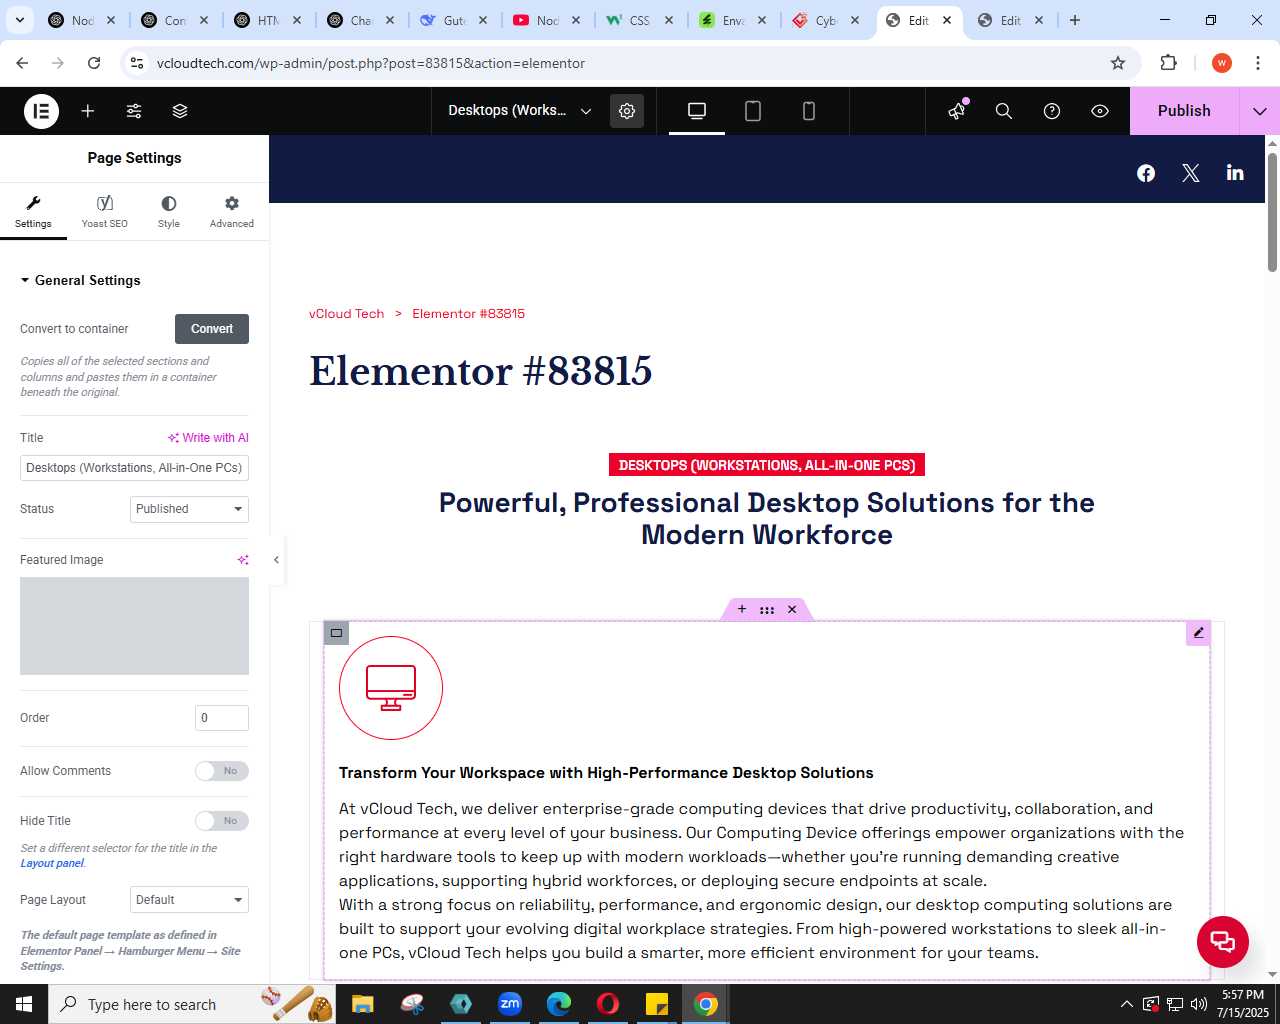Open the Settings tab in Page Settings
The image size is (1280, 1024).
[x=33, y=212]
